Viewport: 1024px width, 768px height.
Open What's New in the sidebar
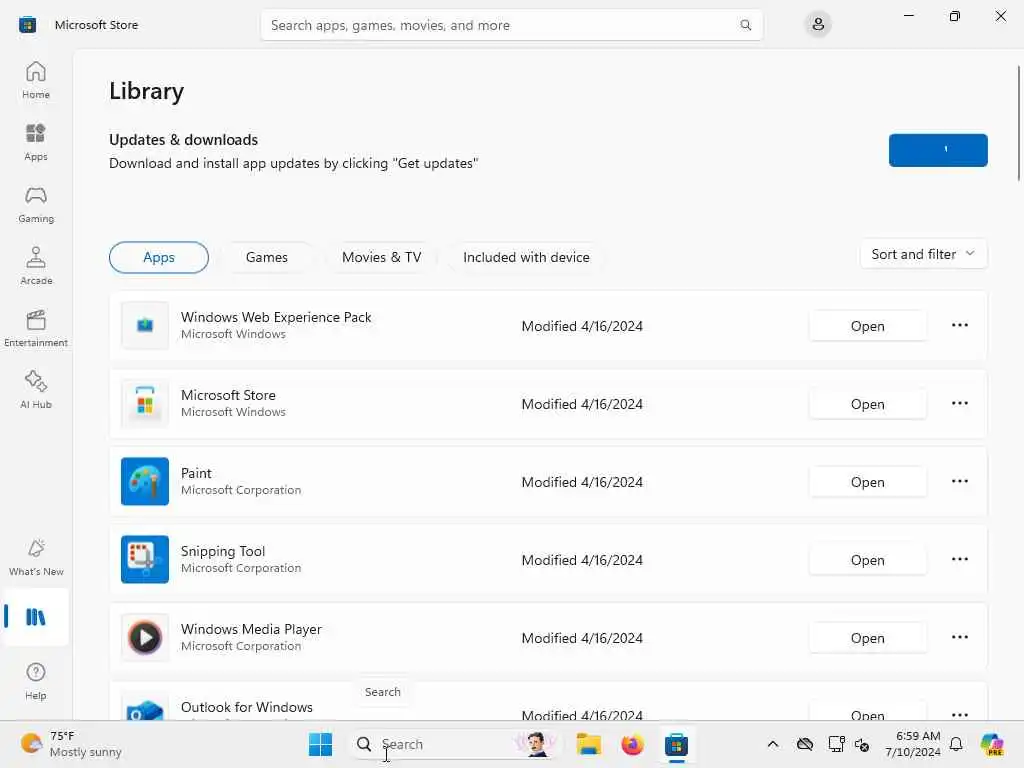(x=36, y=558)
